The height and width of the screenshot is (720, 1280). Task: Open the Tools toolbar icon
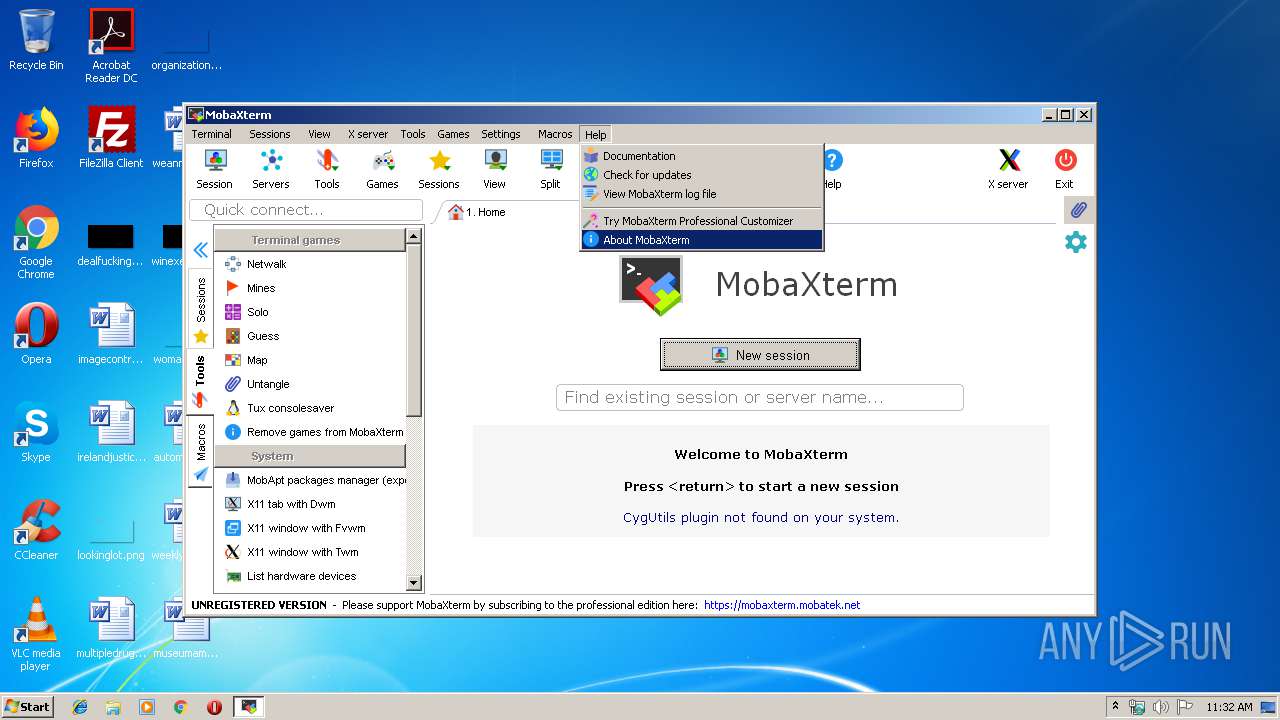[x=327, y=169]
